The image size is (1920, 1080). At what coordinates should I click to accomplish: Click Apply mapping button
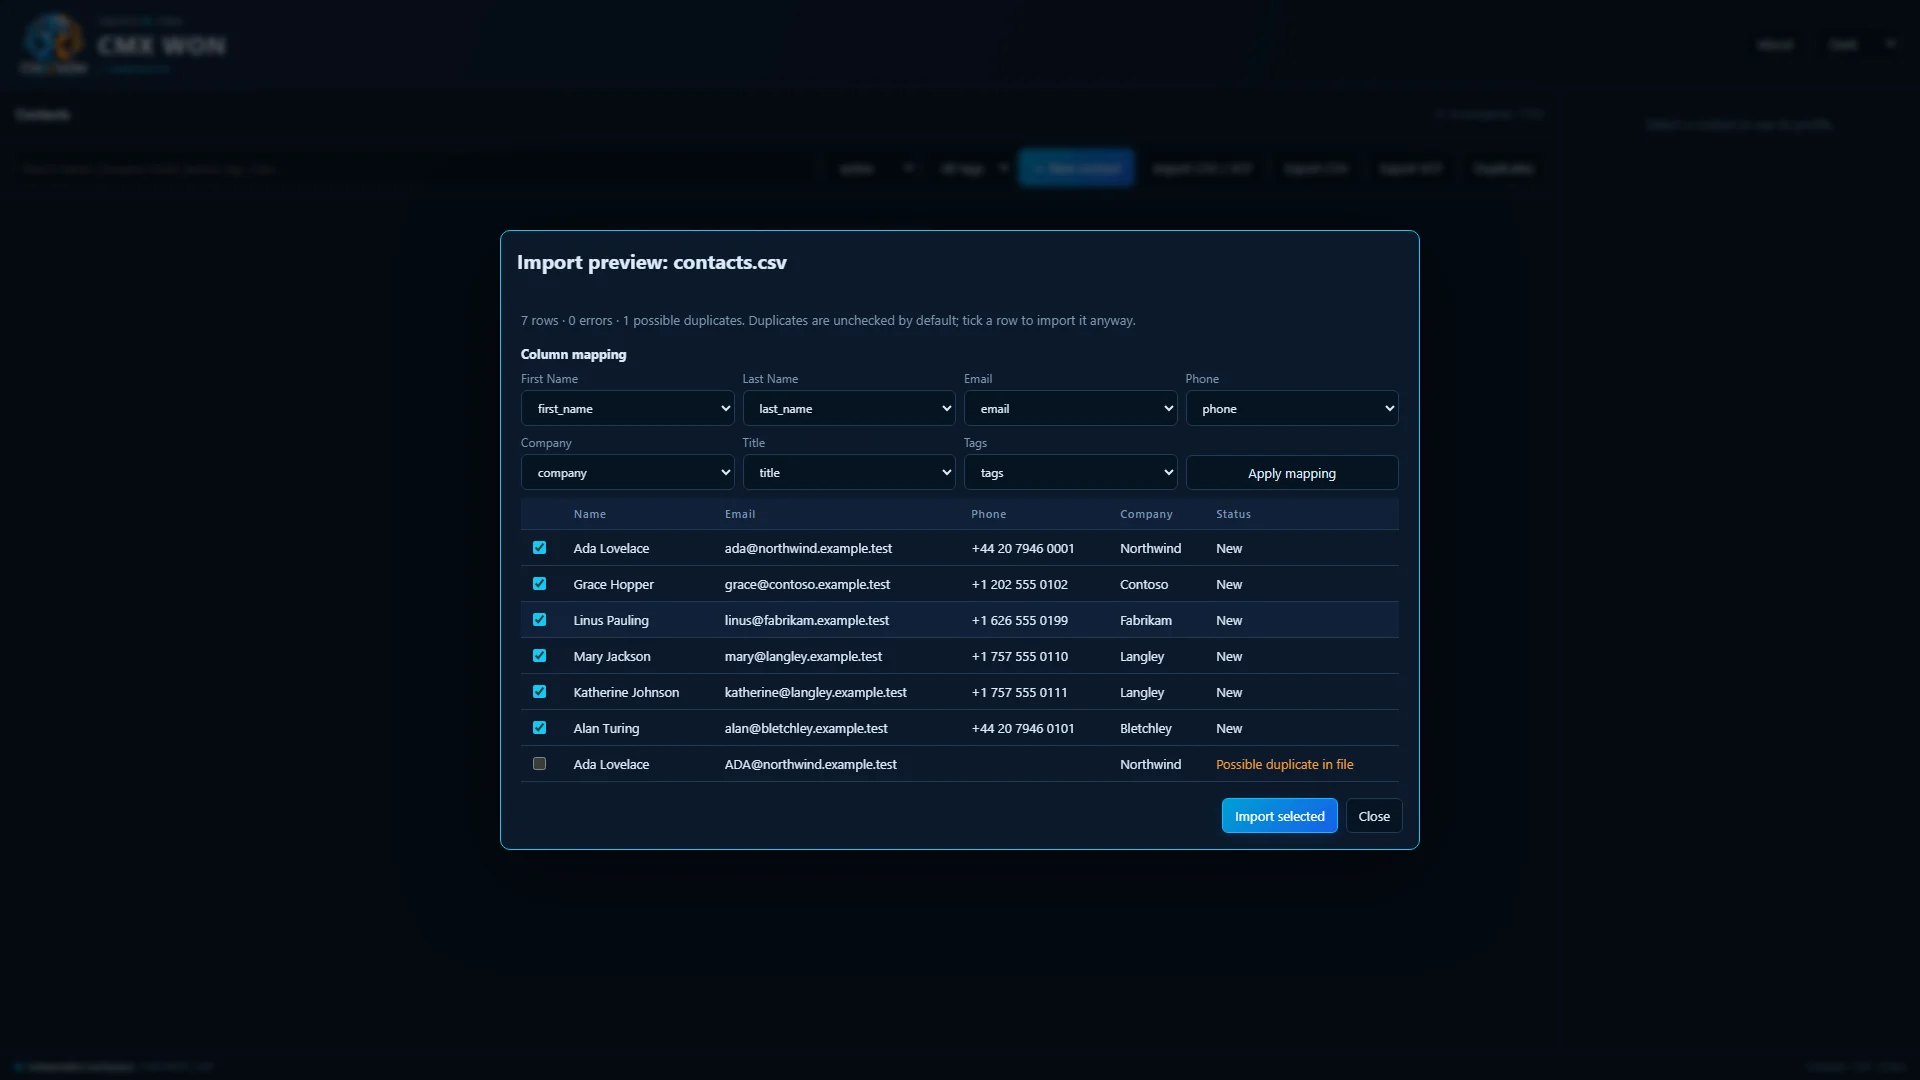1292,473
